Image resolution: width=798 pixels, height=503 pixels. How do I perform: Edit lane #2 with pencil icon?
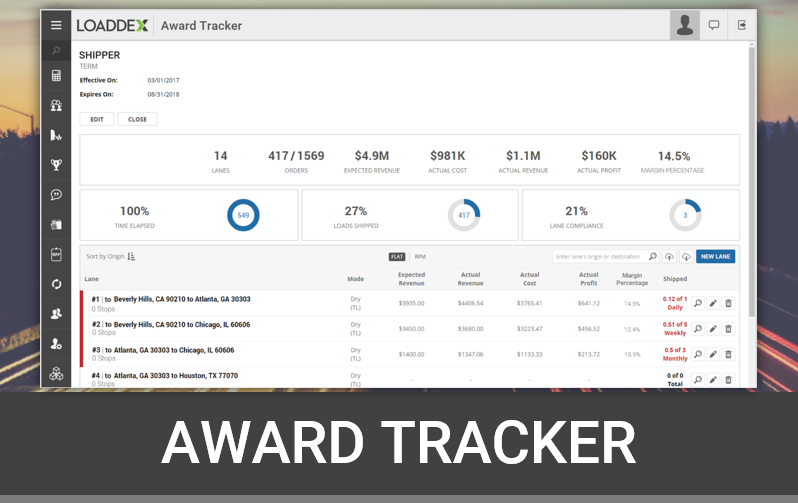coord(713,328)
